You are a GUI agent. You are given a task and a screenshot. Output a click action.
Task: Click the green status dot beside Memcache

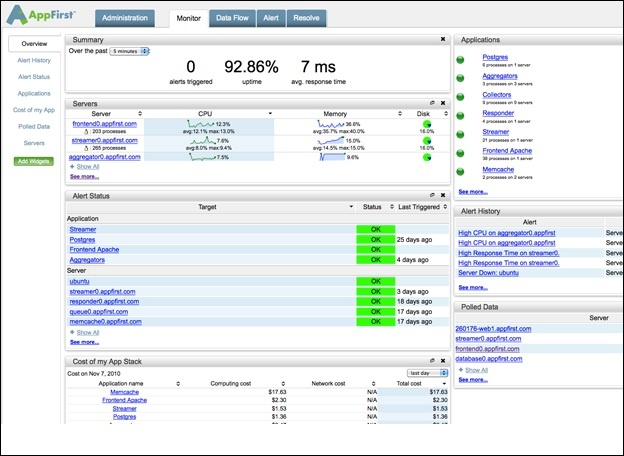click(460, 171)
